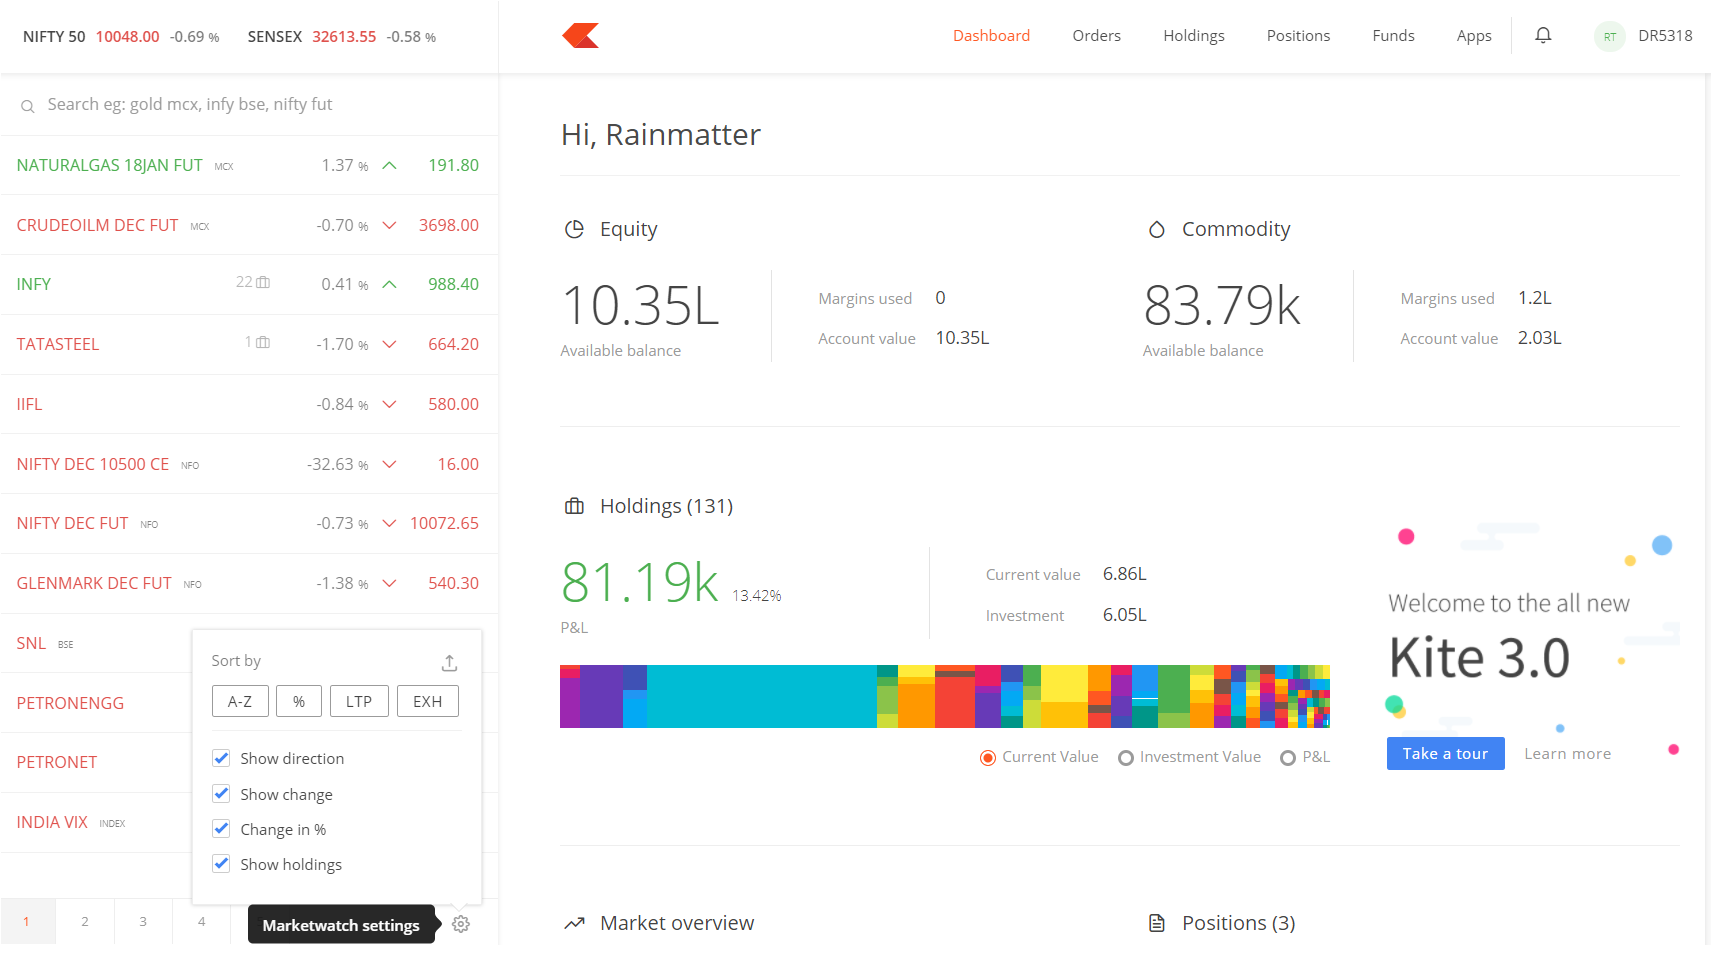Click the Holdings briefcase icon
Screen dimensions: 1712x956
coord(574,506)
